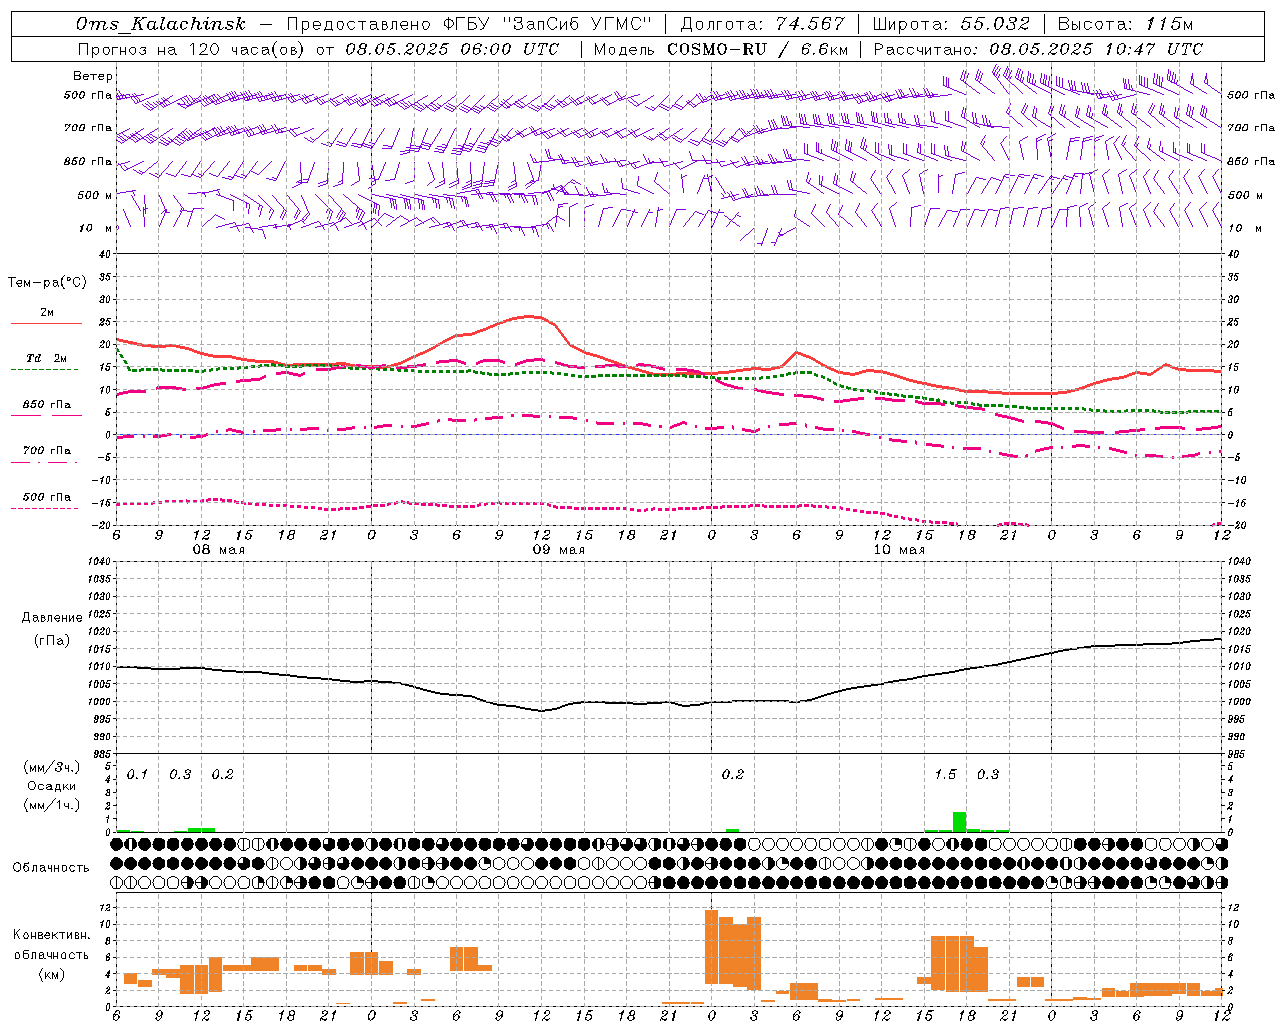The width and height of the screenshot is (1280, 1024).
Task: Click the forecast start date 08.05.2025 06:00 UTC
Action: 452,49
